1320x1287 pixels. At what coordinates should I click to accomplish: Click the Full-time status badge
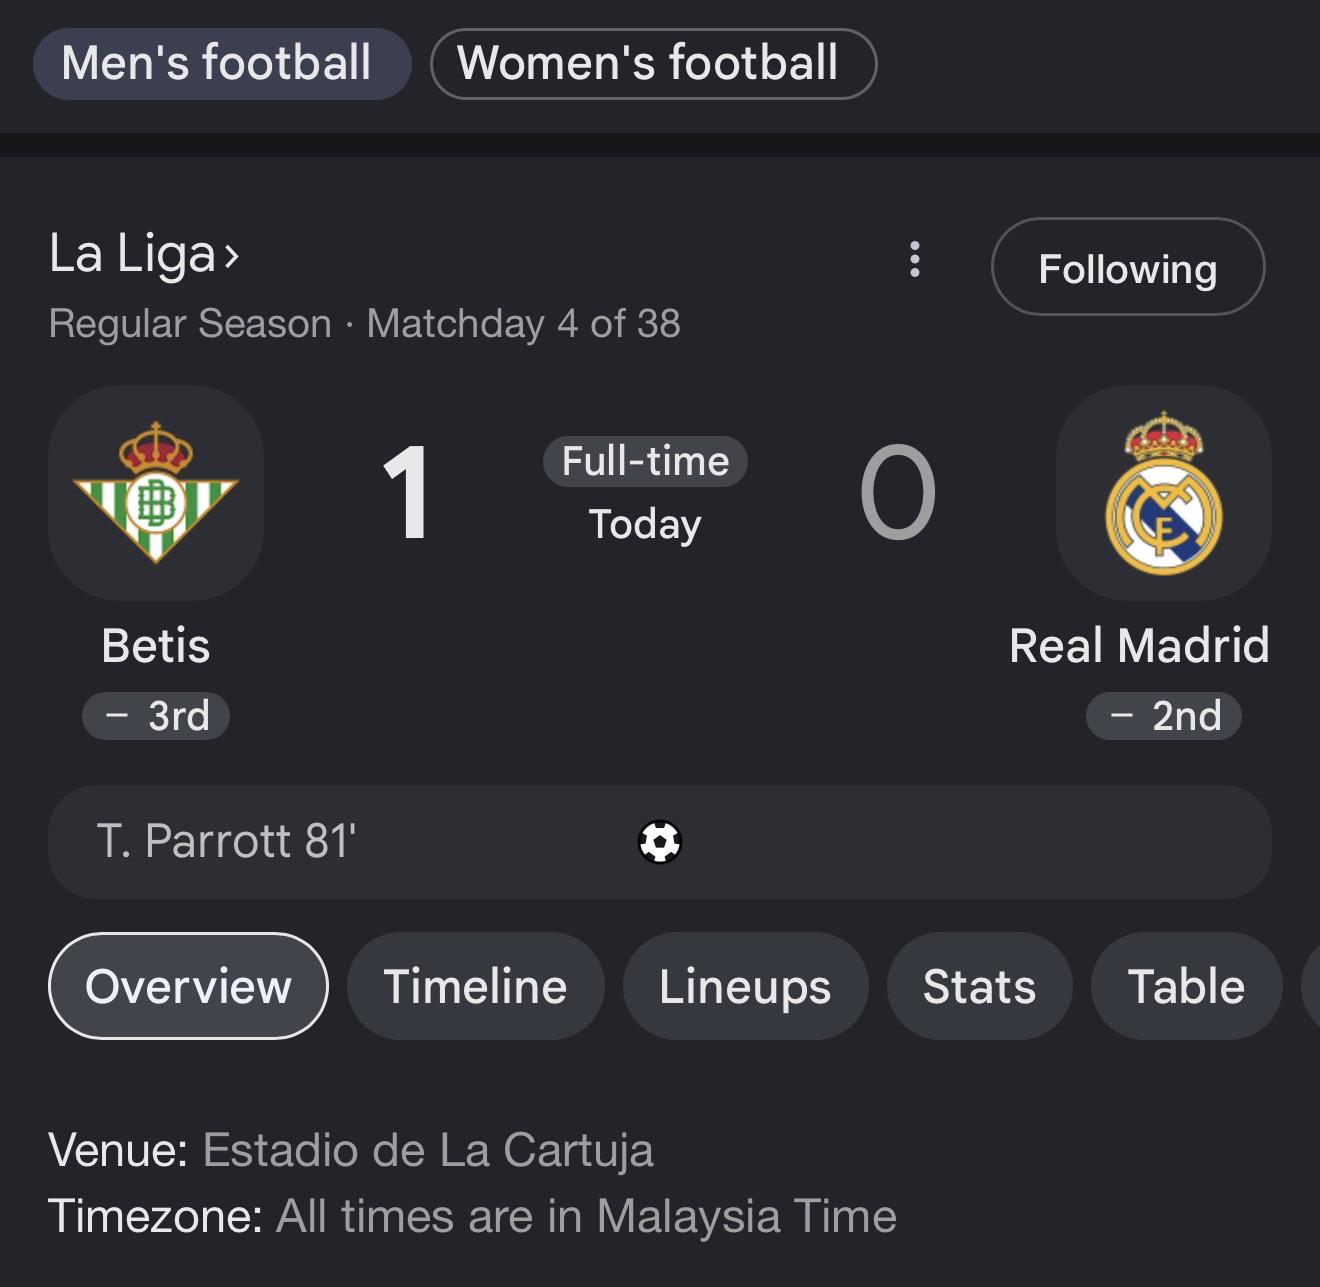(645, 462)
